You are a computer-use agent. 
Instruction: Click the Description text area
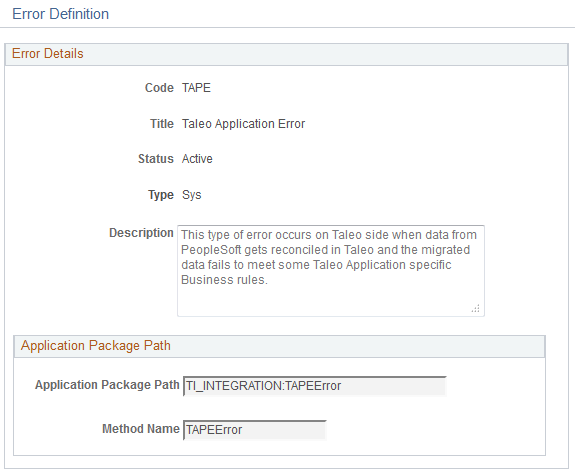click(331, 271)
